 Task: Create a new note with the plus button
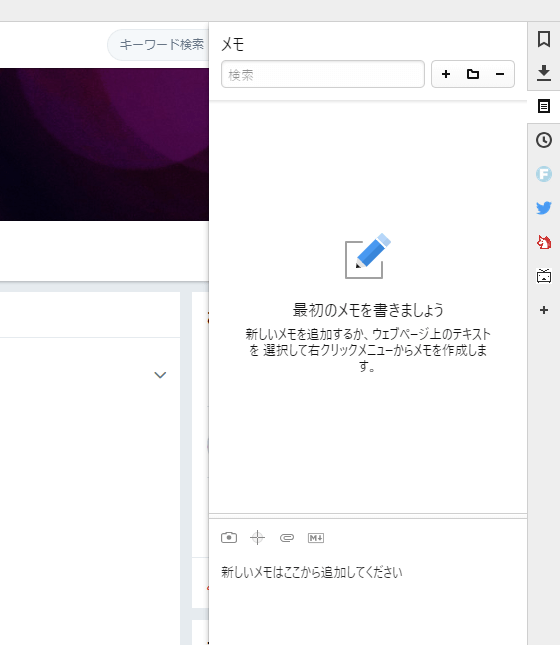[x=446, y=74]
